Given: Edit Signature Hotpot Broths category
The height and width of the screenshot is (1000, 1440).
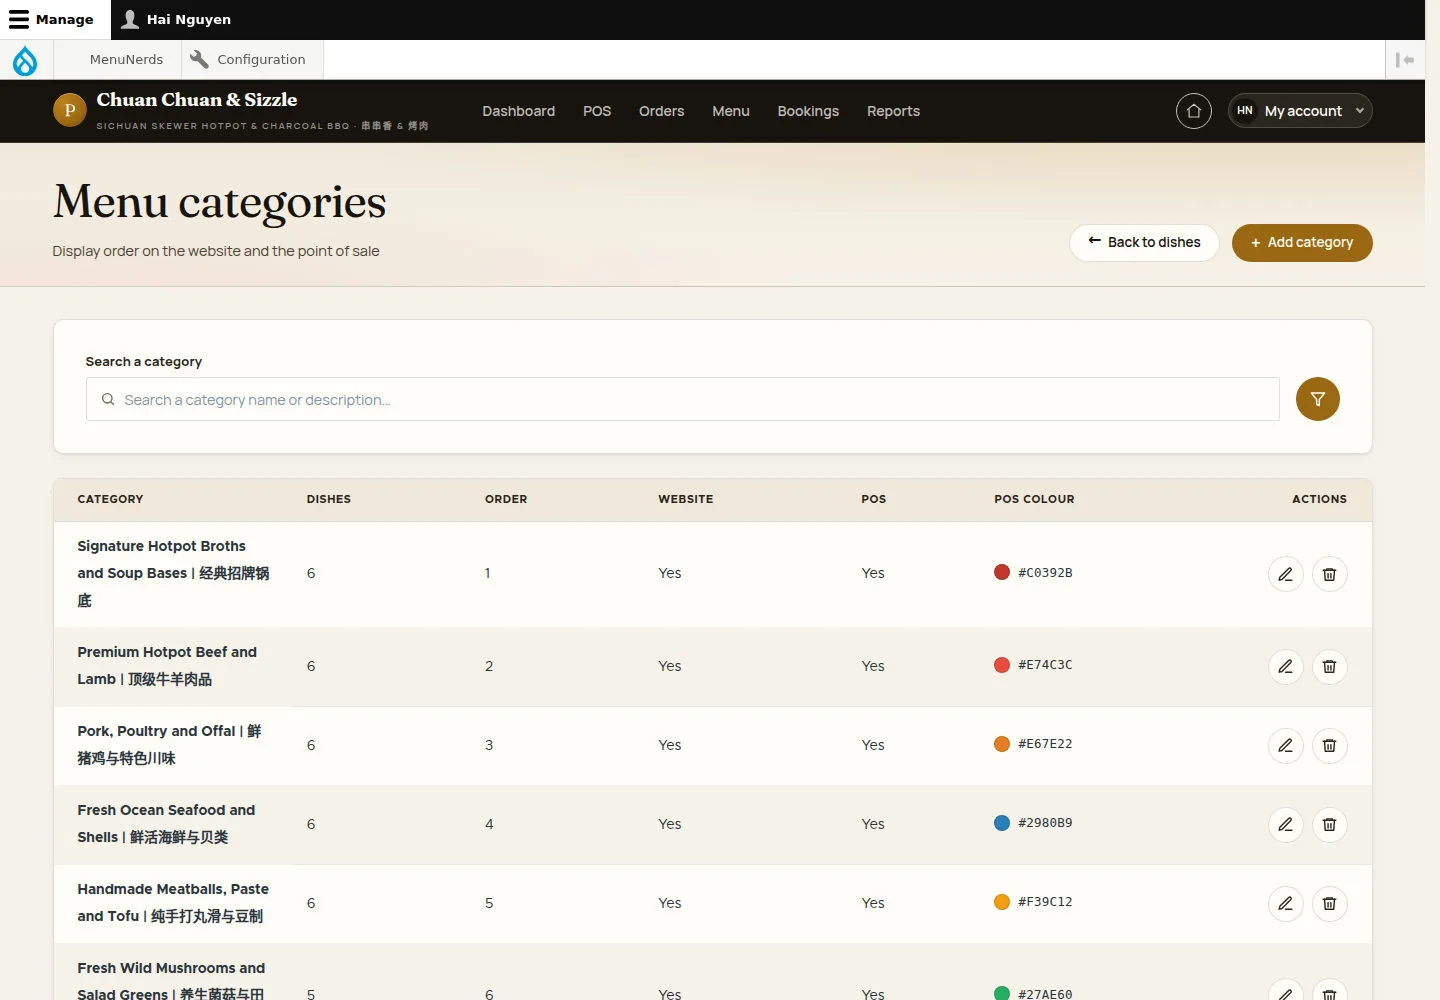Looking at the screenshot, I should [1286, 574].
